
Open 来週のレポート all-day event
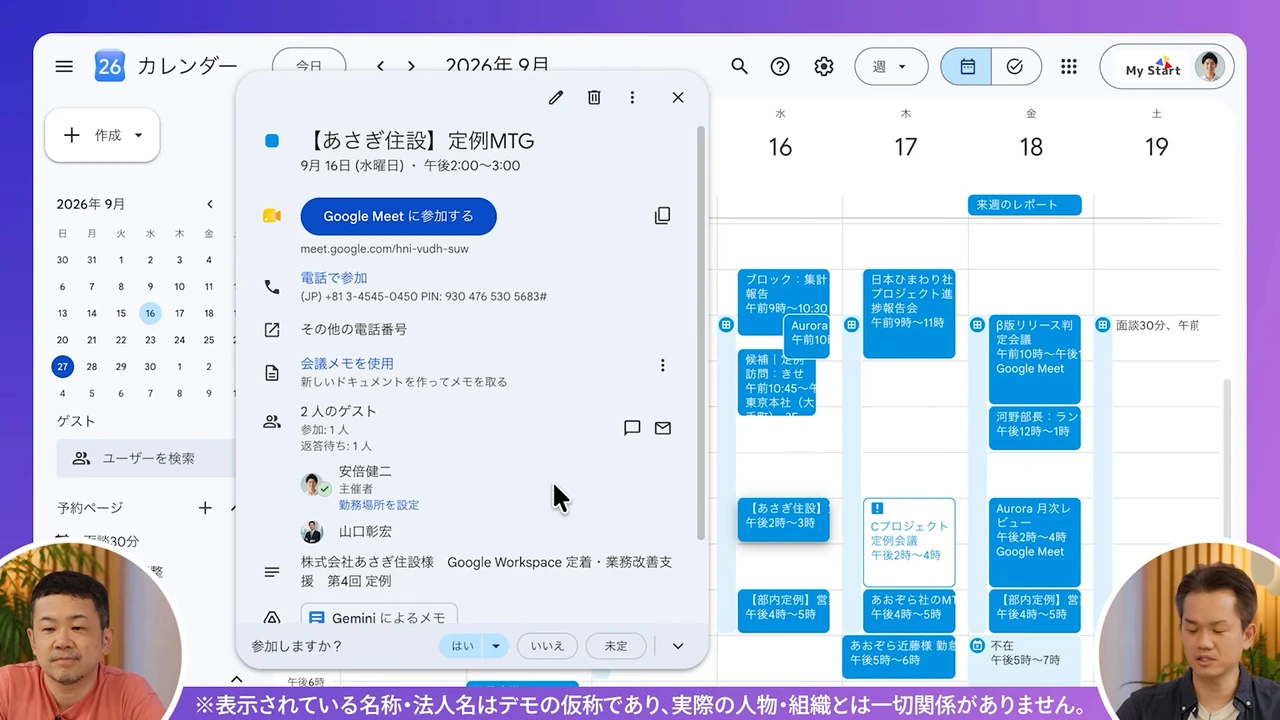click(1025, 205)
